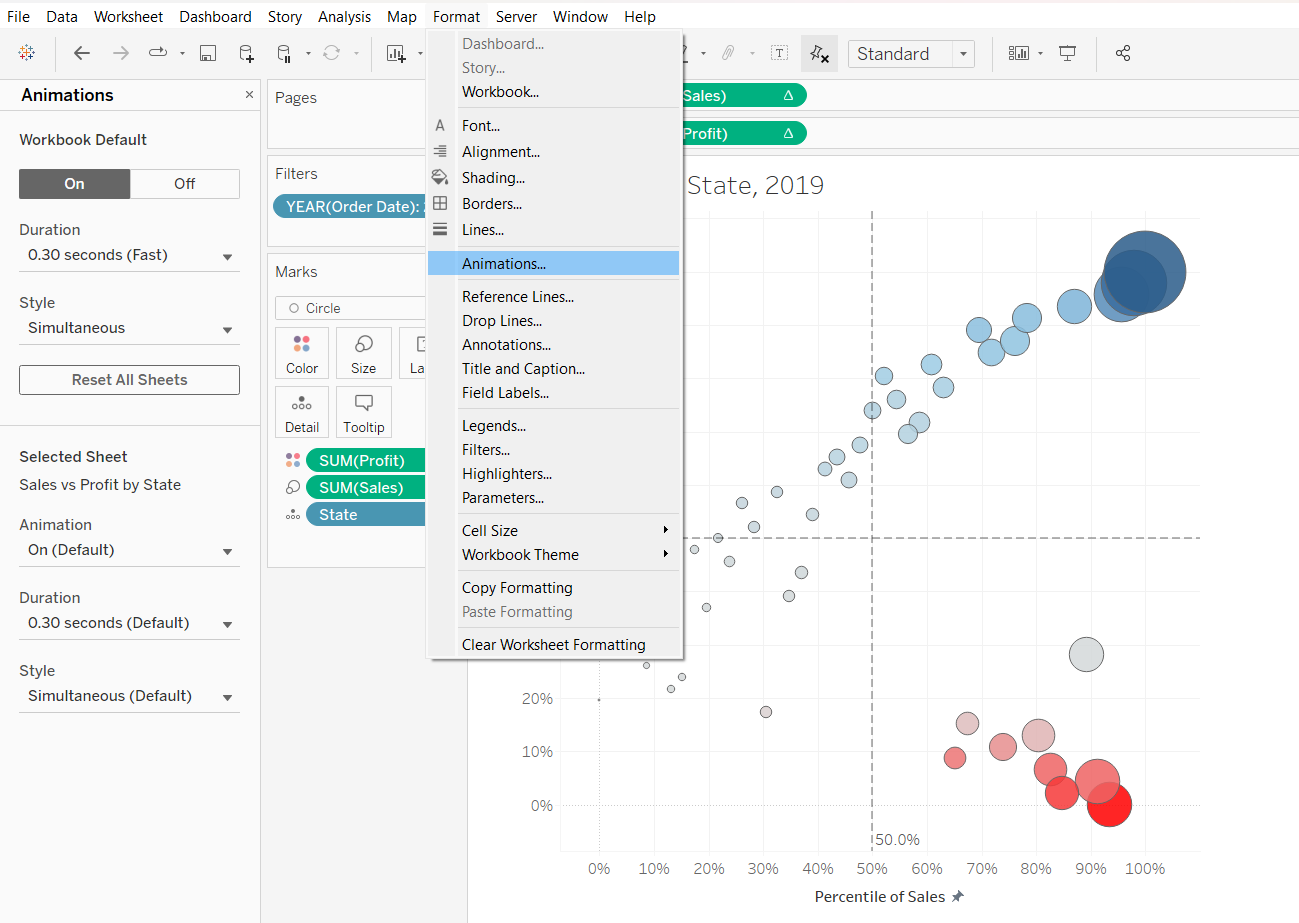Click the presentation mode icon
Screen dimensions: 1299x923
(x=1068, y=54)
